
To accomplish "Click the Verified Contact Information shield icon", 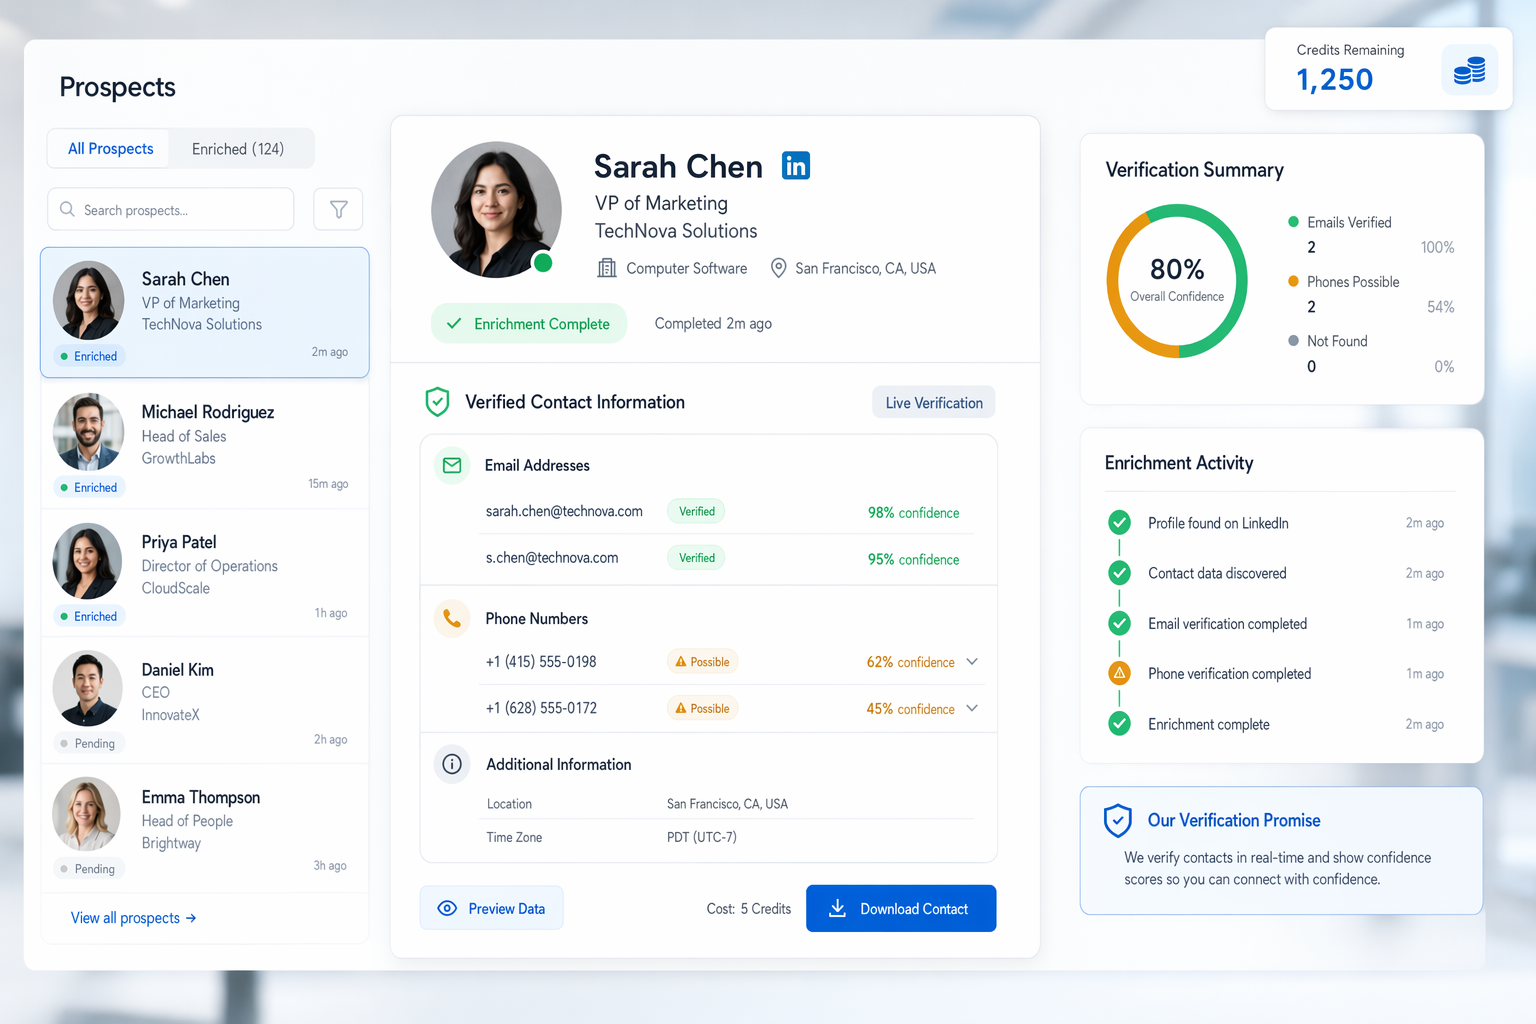I will pyautogui.click(x=437, y=402).
